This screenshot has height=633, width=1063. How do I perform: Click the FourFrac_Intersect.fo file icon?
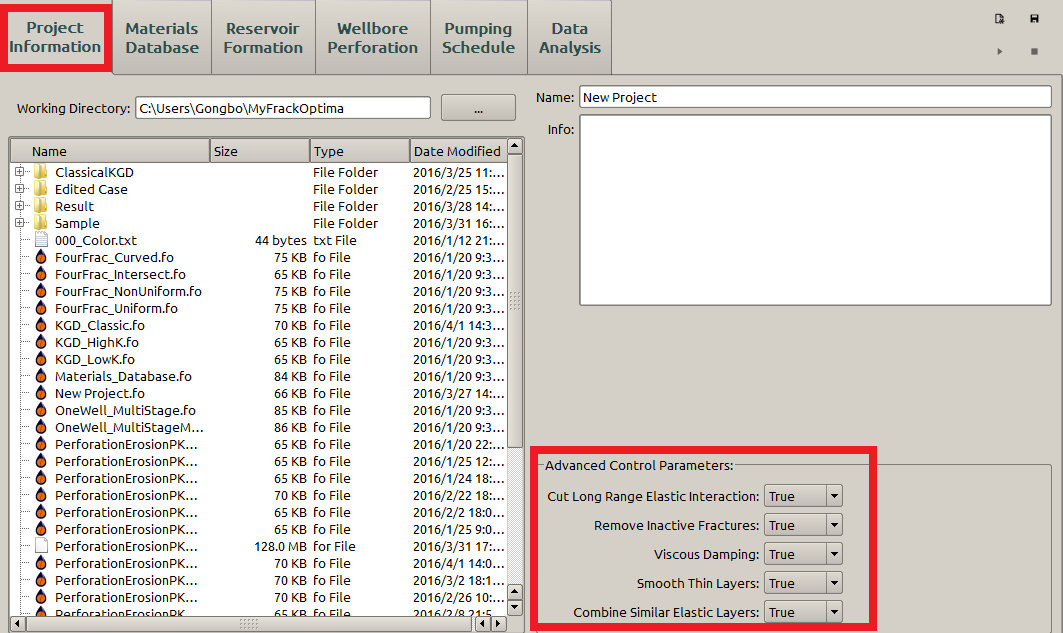[x=41, y=274]
